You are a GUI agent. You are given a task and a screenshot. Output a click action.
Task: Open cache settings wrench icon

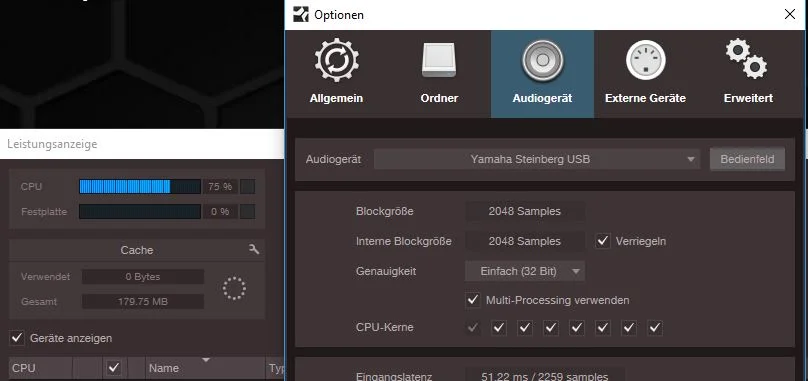coord(254,250)
